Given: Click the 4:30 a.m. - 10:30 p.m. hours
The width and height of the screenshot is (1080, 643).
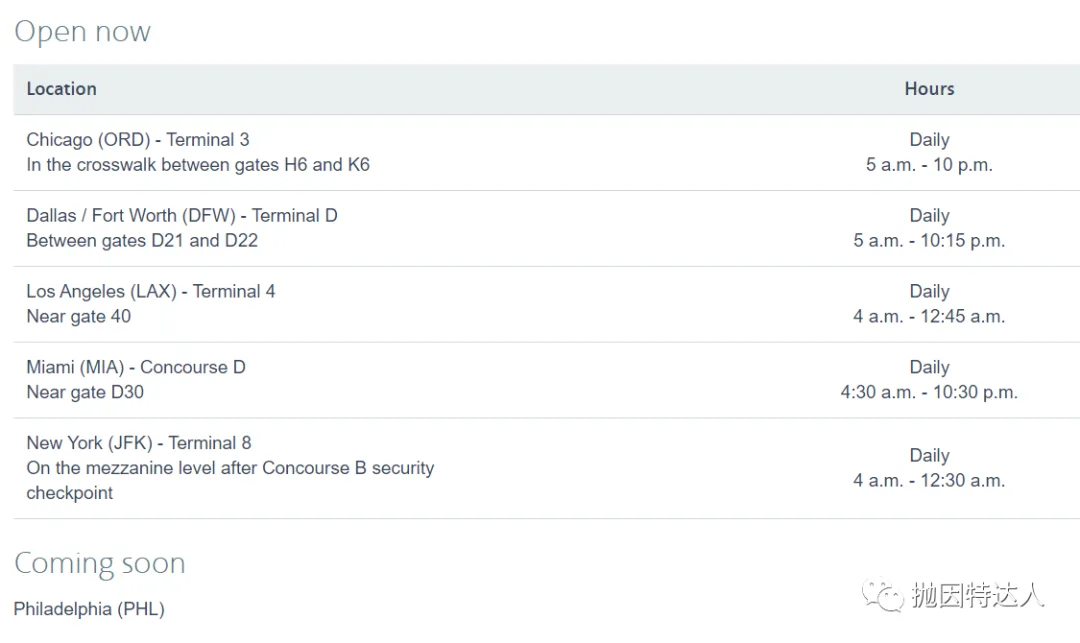Looking at the screenshot, I should pyautogui.click(x=929, y=392).
